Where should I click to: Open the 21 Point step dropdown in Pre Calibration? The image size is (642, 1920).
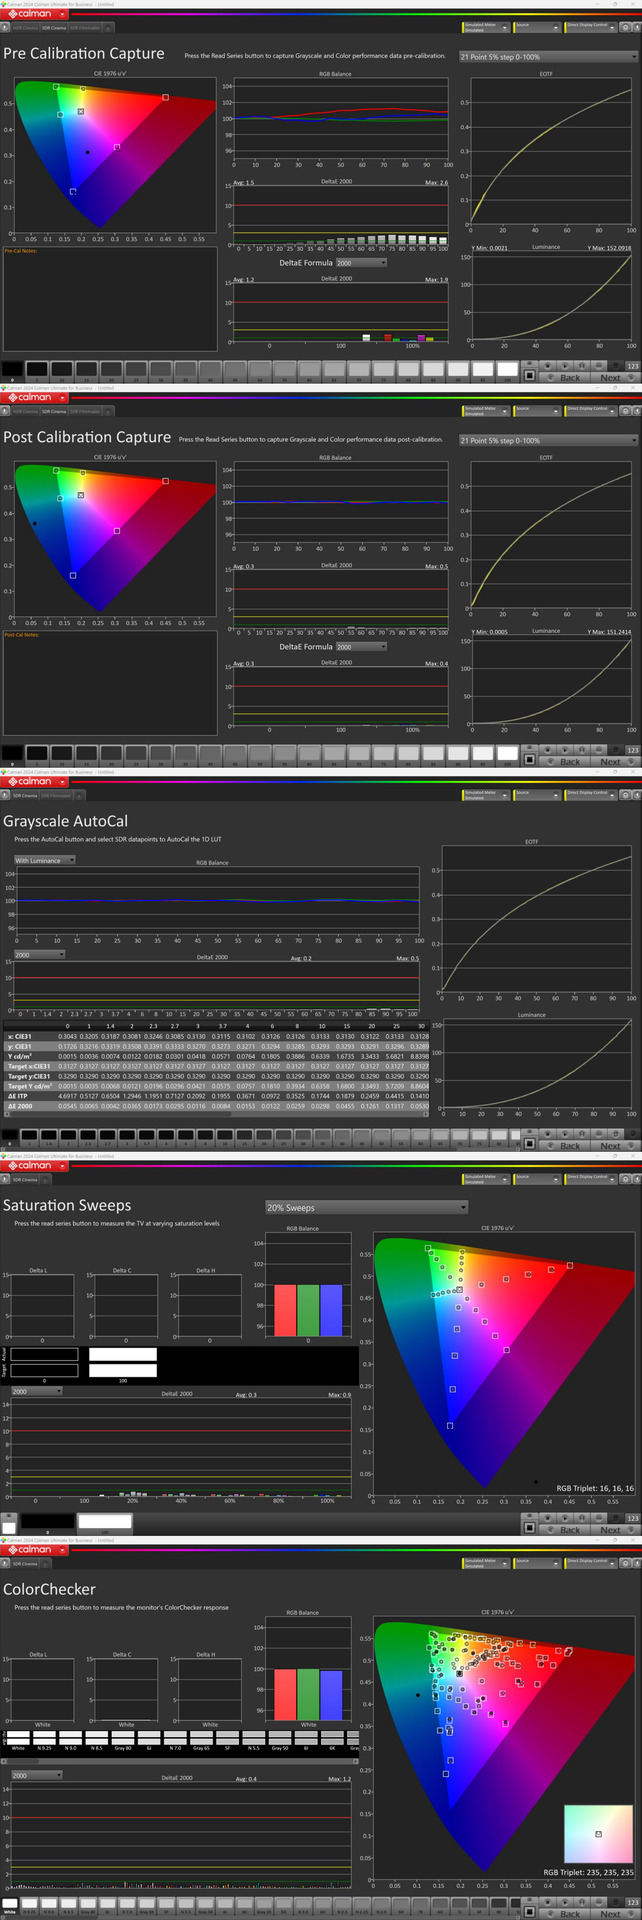(x=547, y=57)
